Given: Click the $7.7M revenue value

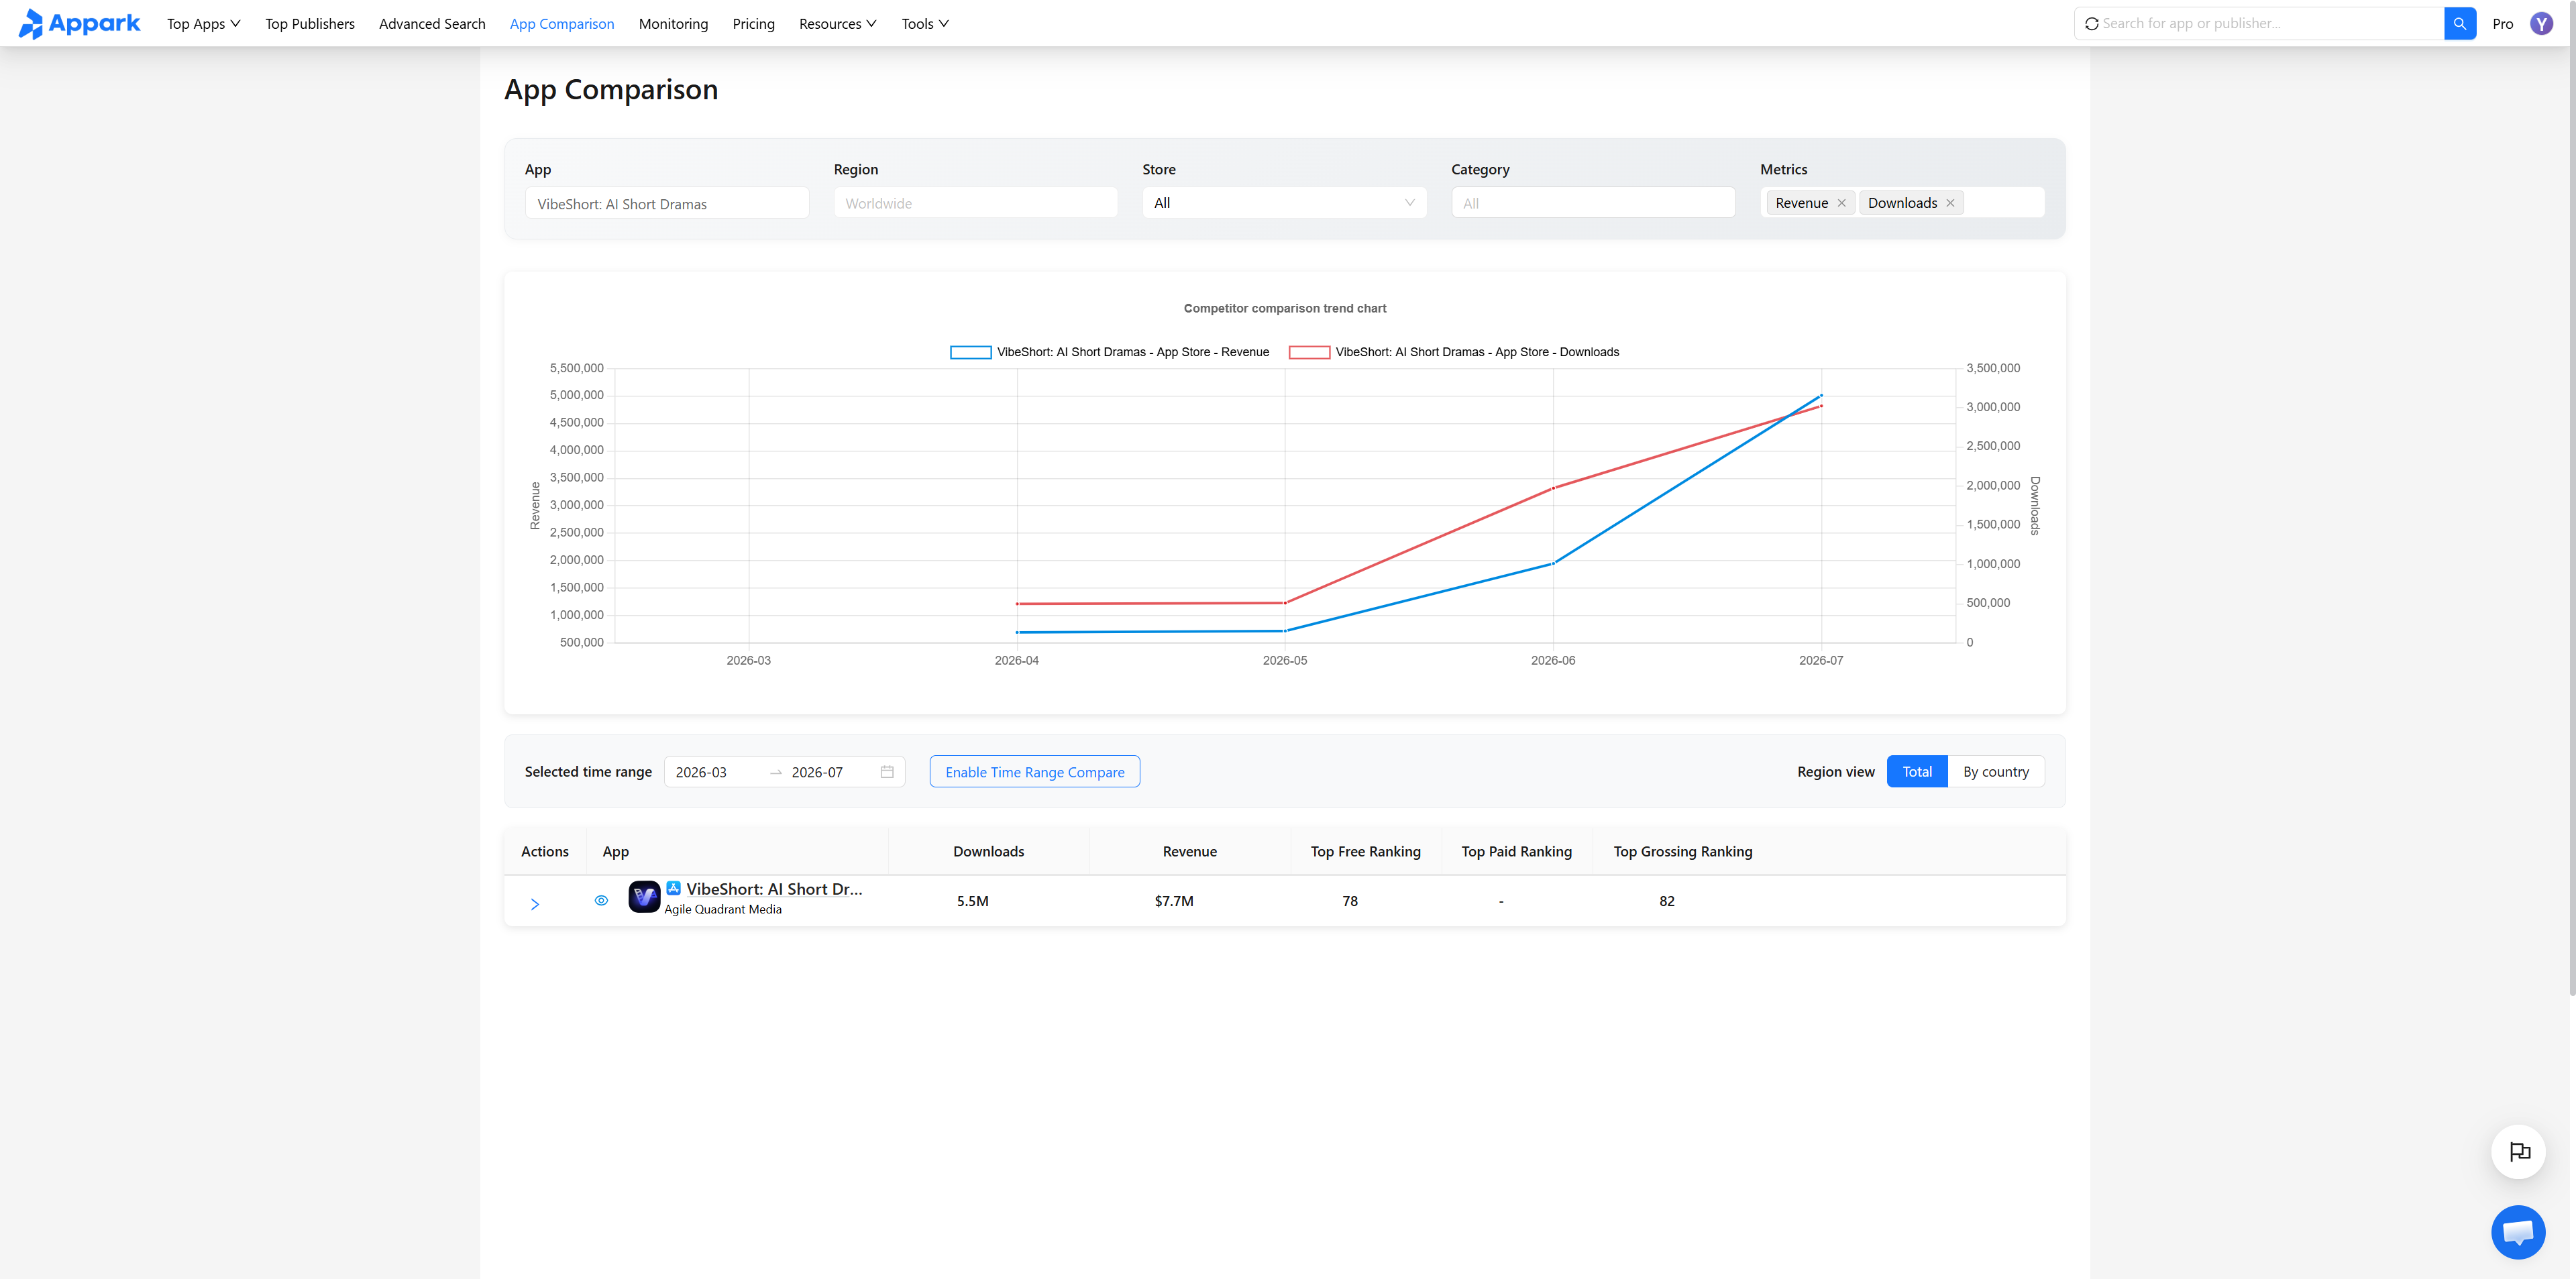Looking at the screenshot, I should tap(1174, 901).
